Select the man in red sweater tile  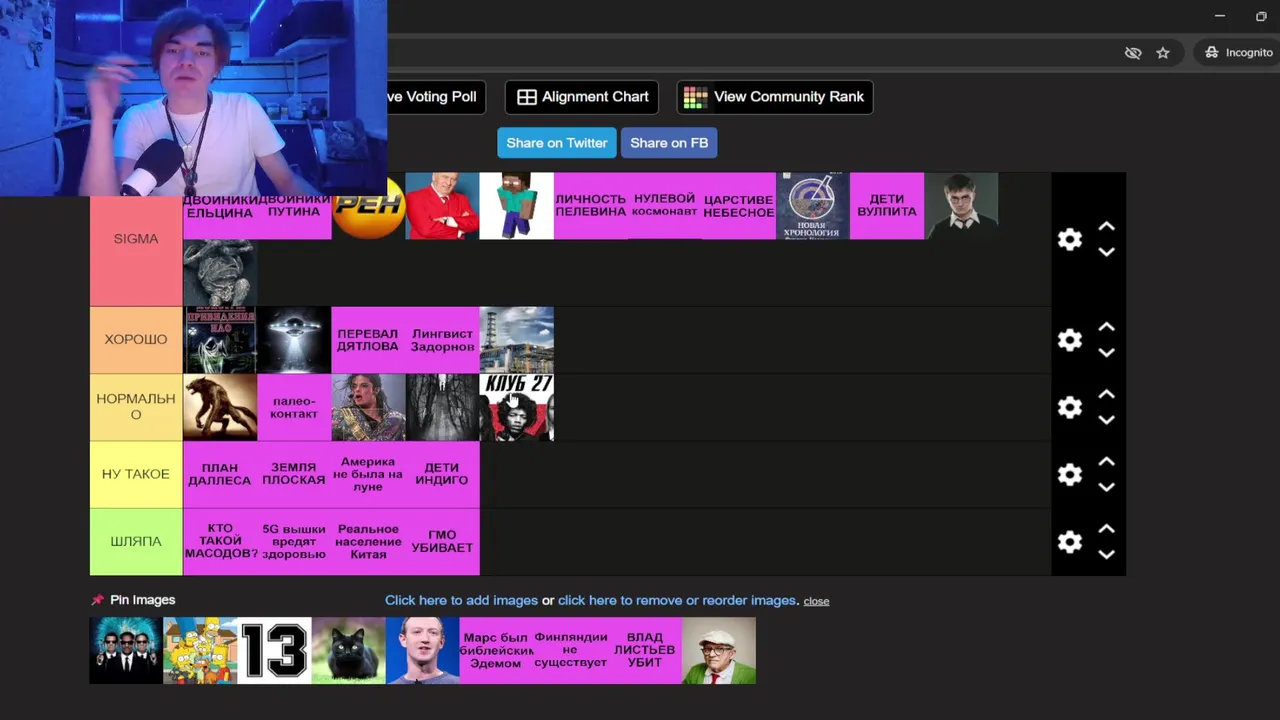[x=442, y=206]
